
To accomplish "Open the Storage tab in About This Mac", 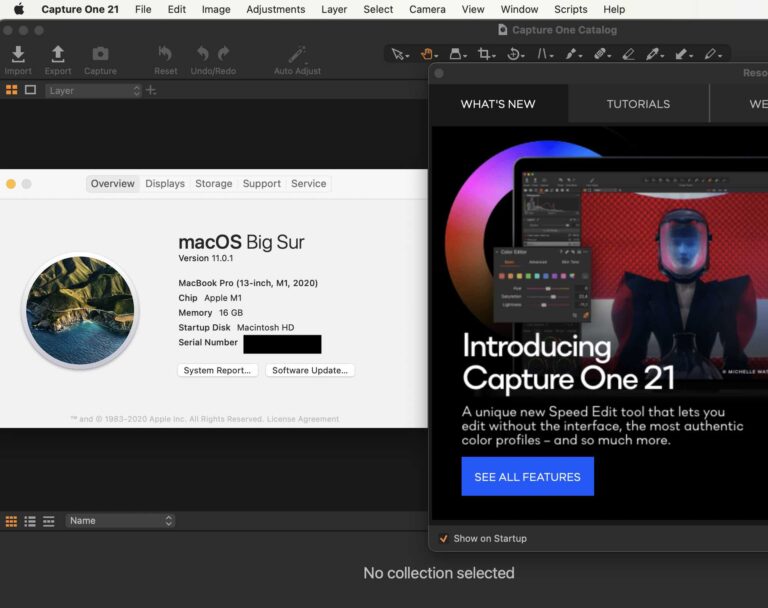I will pyautogui.click(x=214, y=184).
